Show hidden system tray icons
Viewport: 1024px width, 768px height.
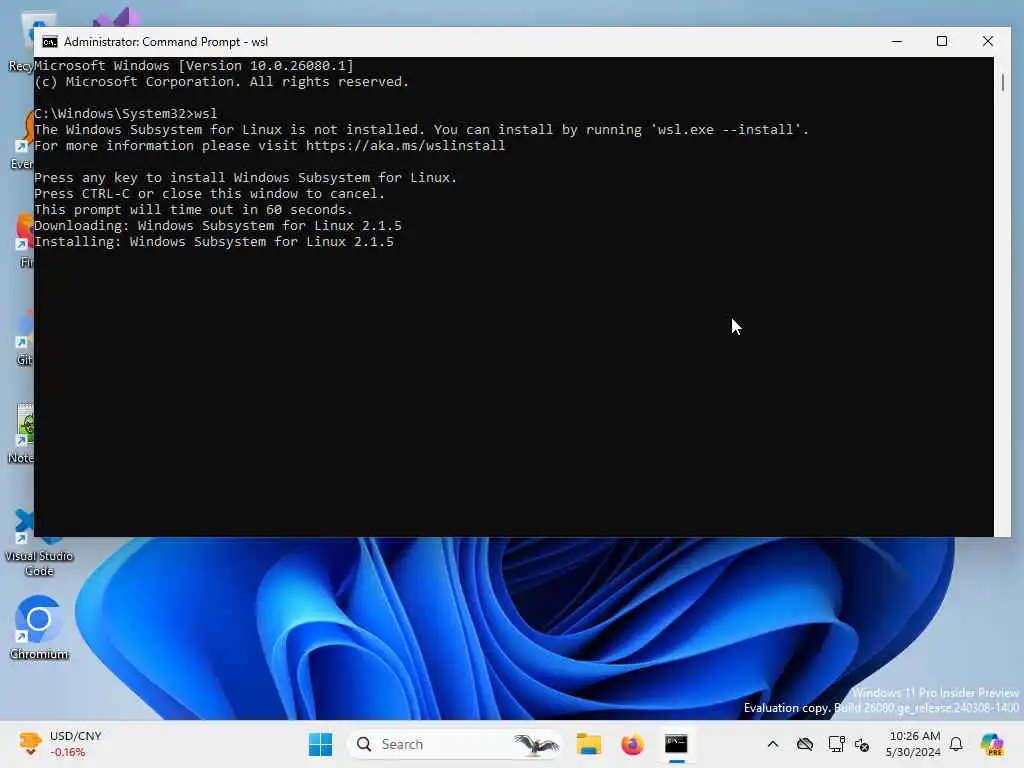point(773,744)
